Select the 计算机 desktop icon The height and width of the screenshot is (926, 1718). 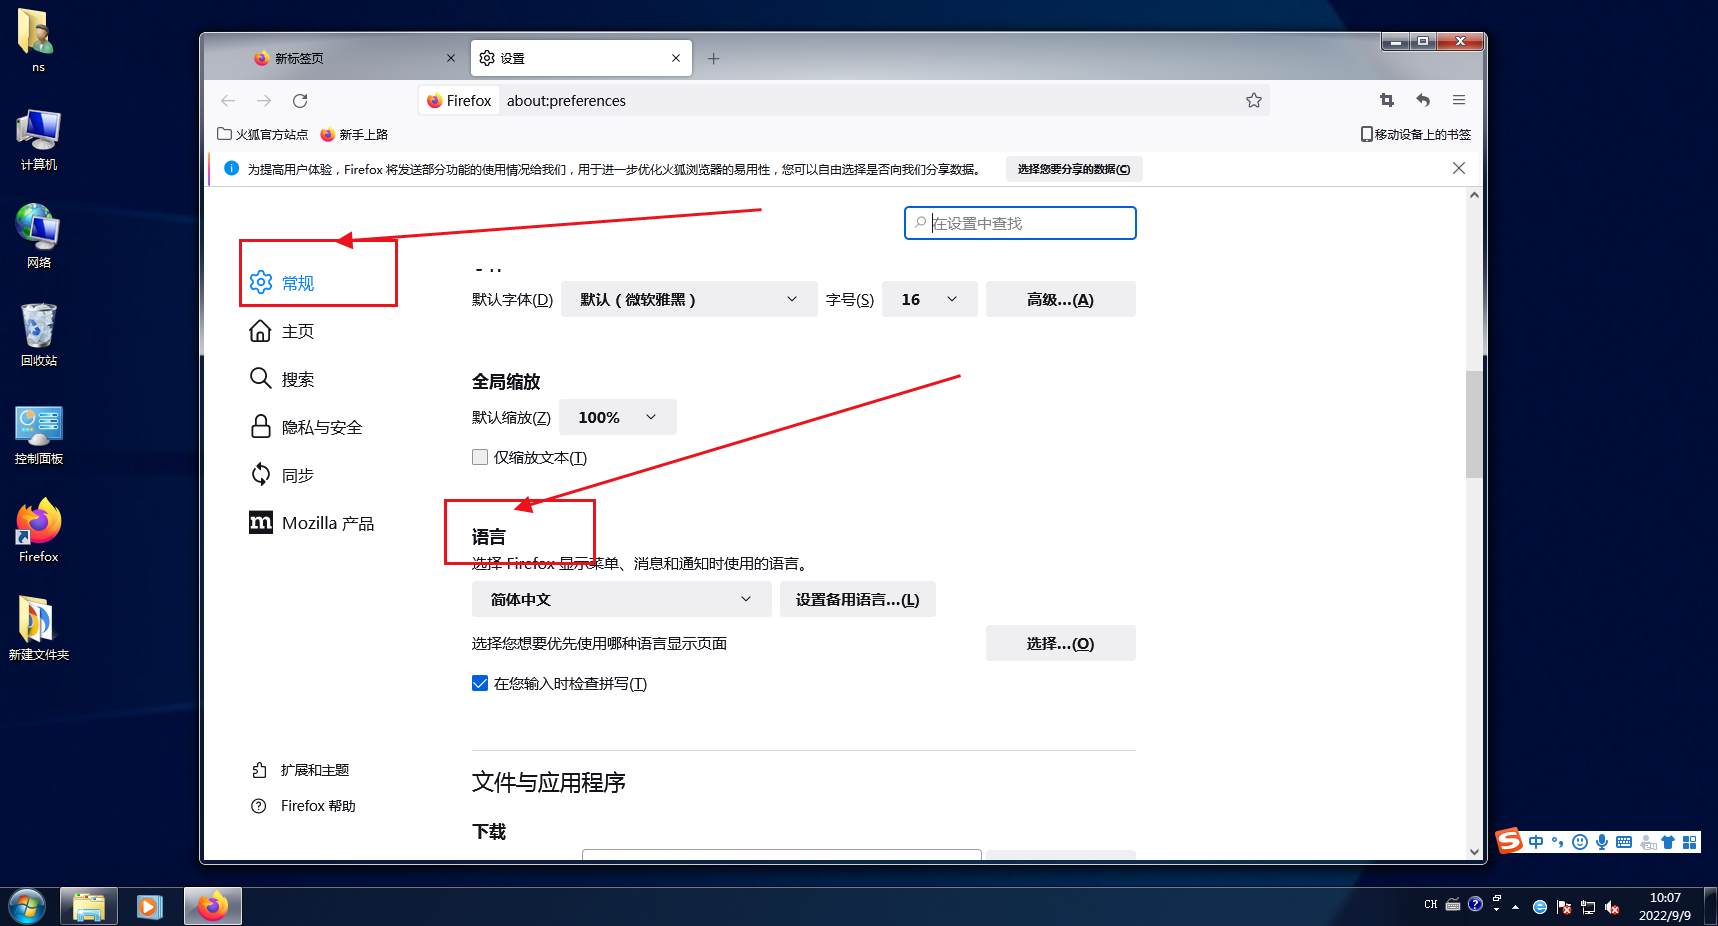(x=39, y=140)
